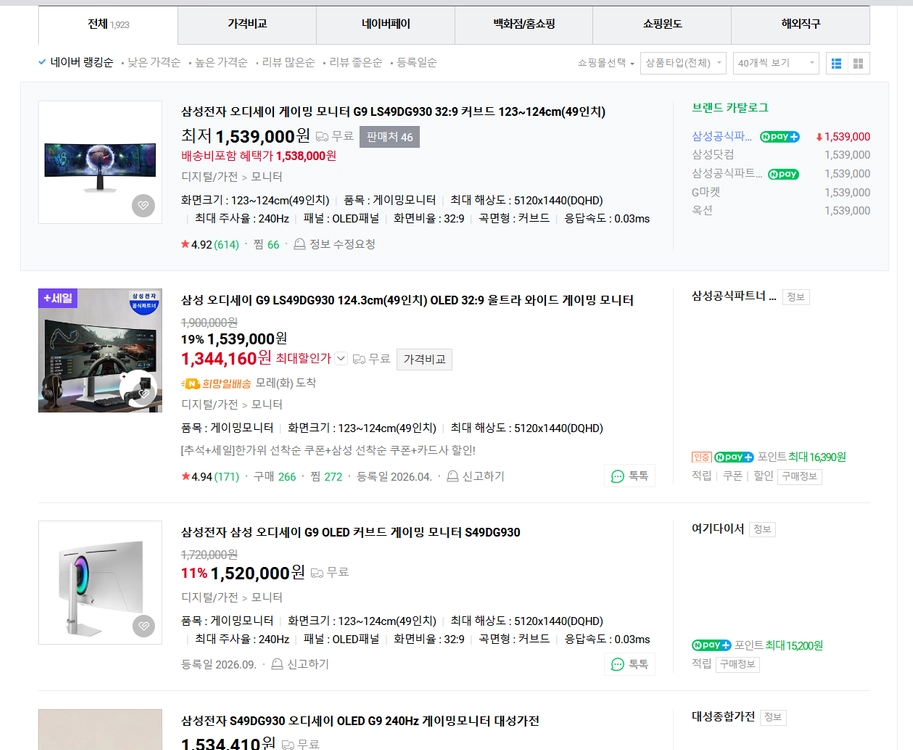913x750 pixels.
Task: Click 인증 badge in second listing
Action: (702, 457)
